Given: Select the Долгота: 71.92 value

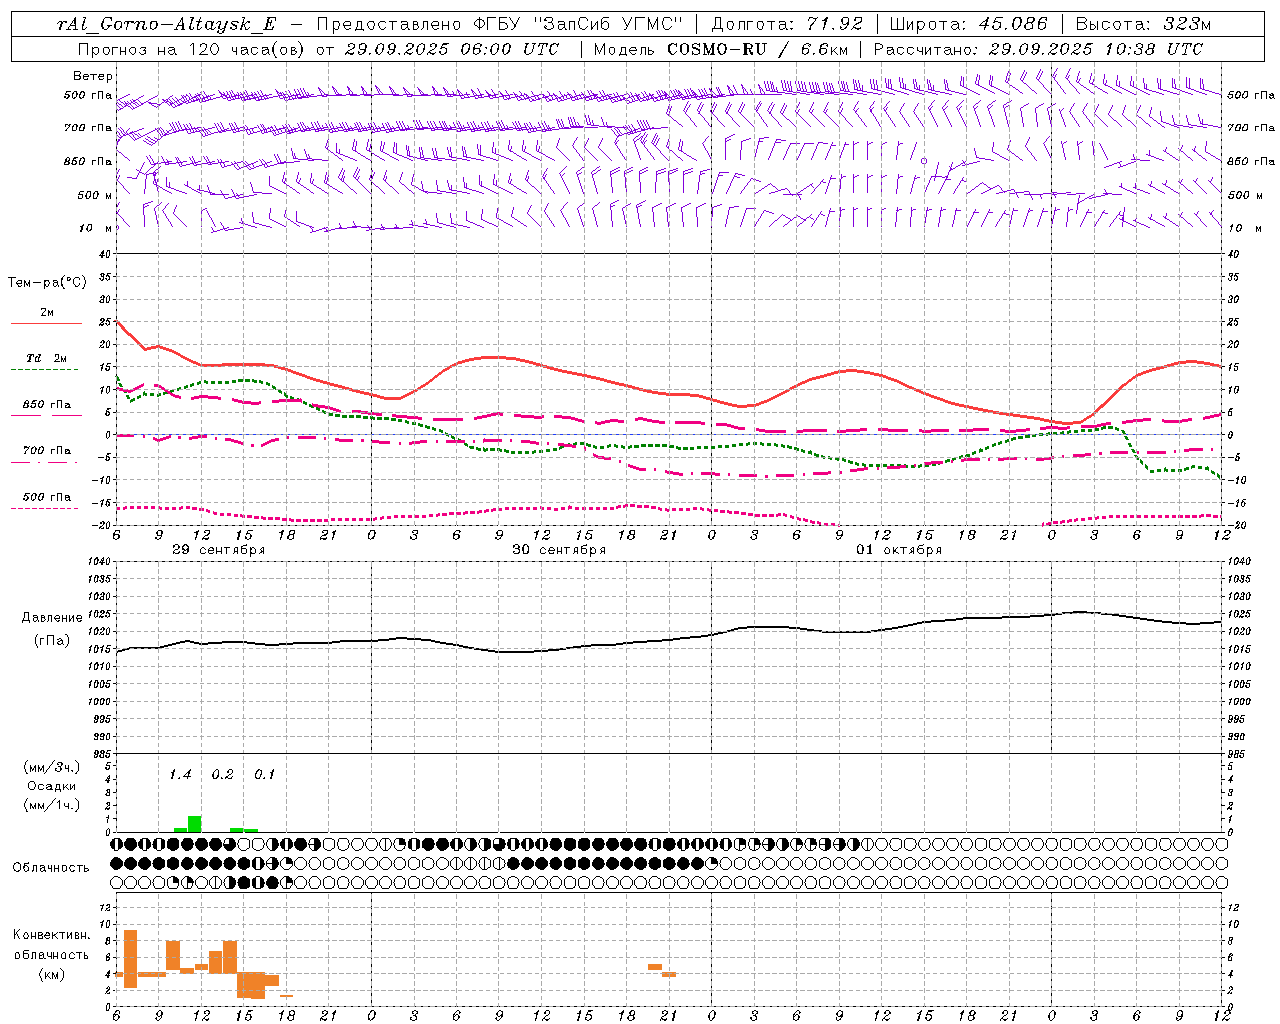Looking at the screenshot, I should coord(787,24).
